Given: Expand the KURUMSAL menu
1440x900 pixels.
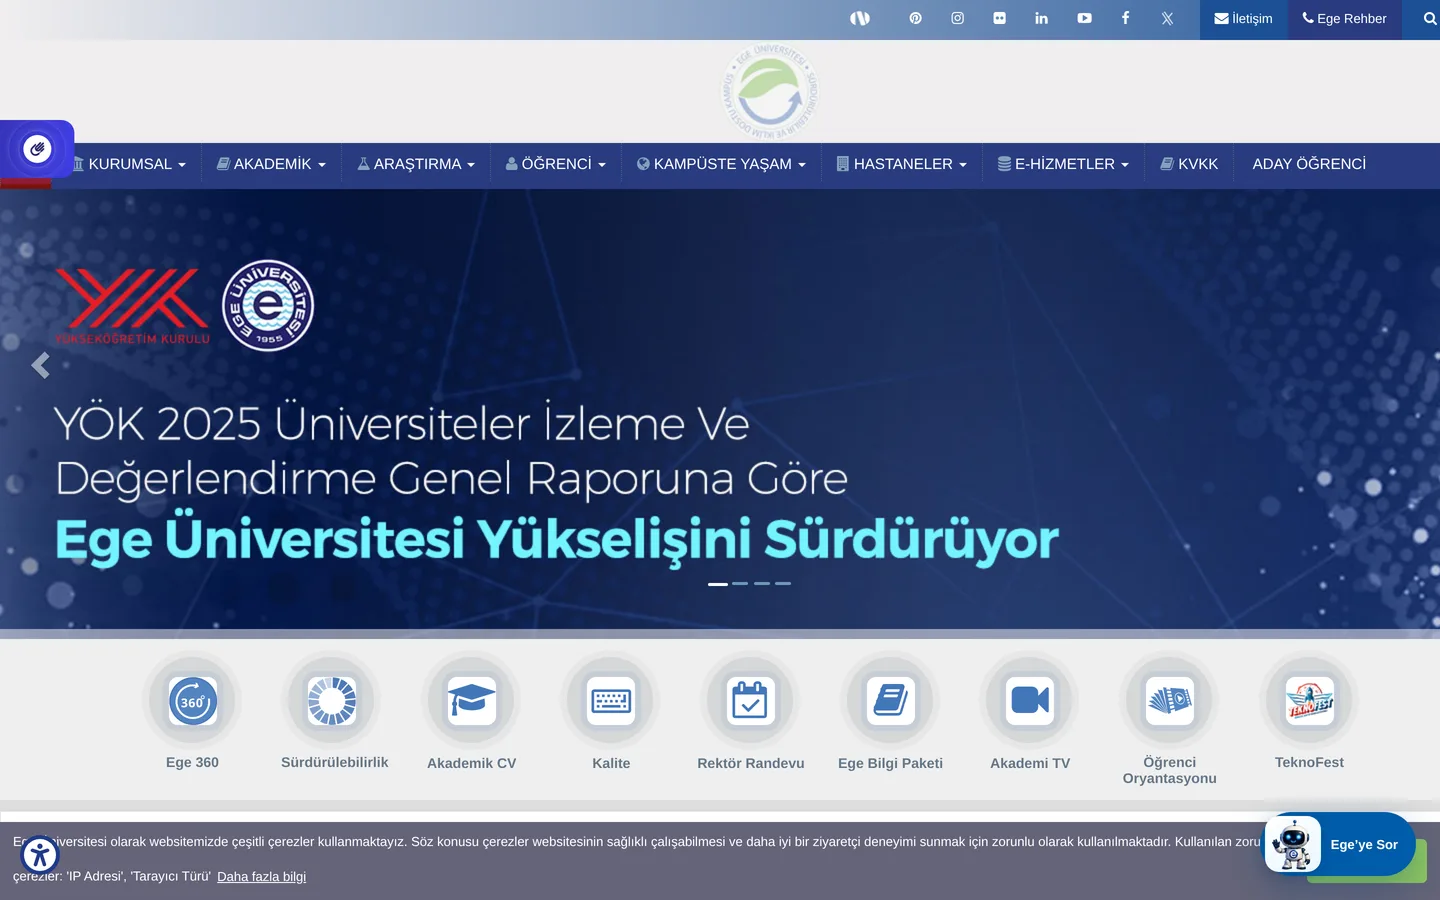Looking at the screenshot, I should (x=130, y=164).
